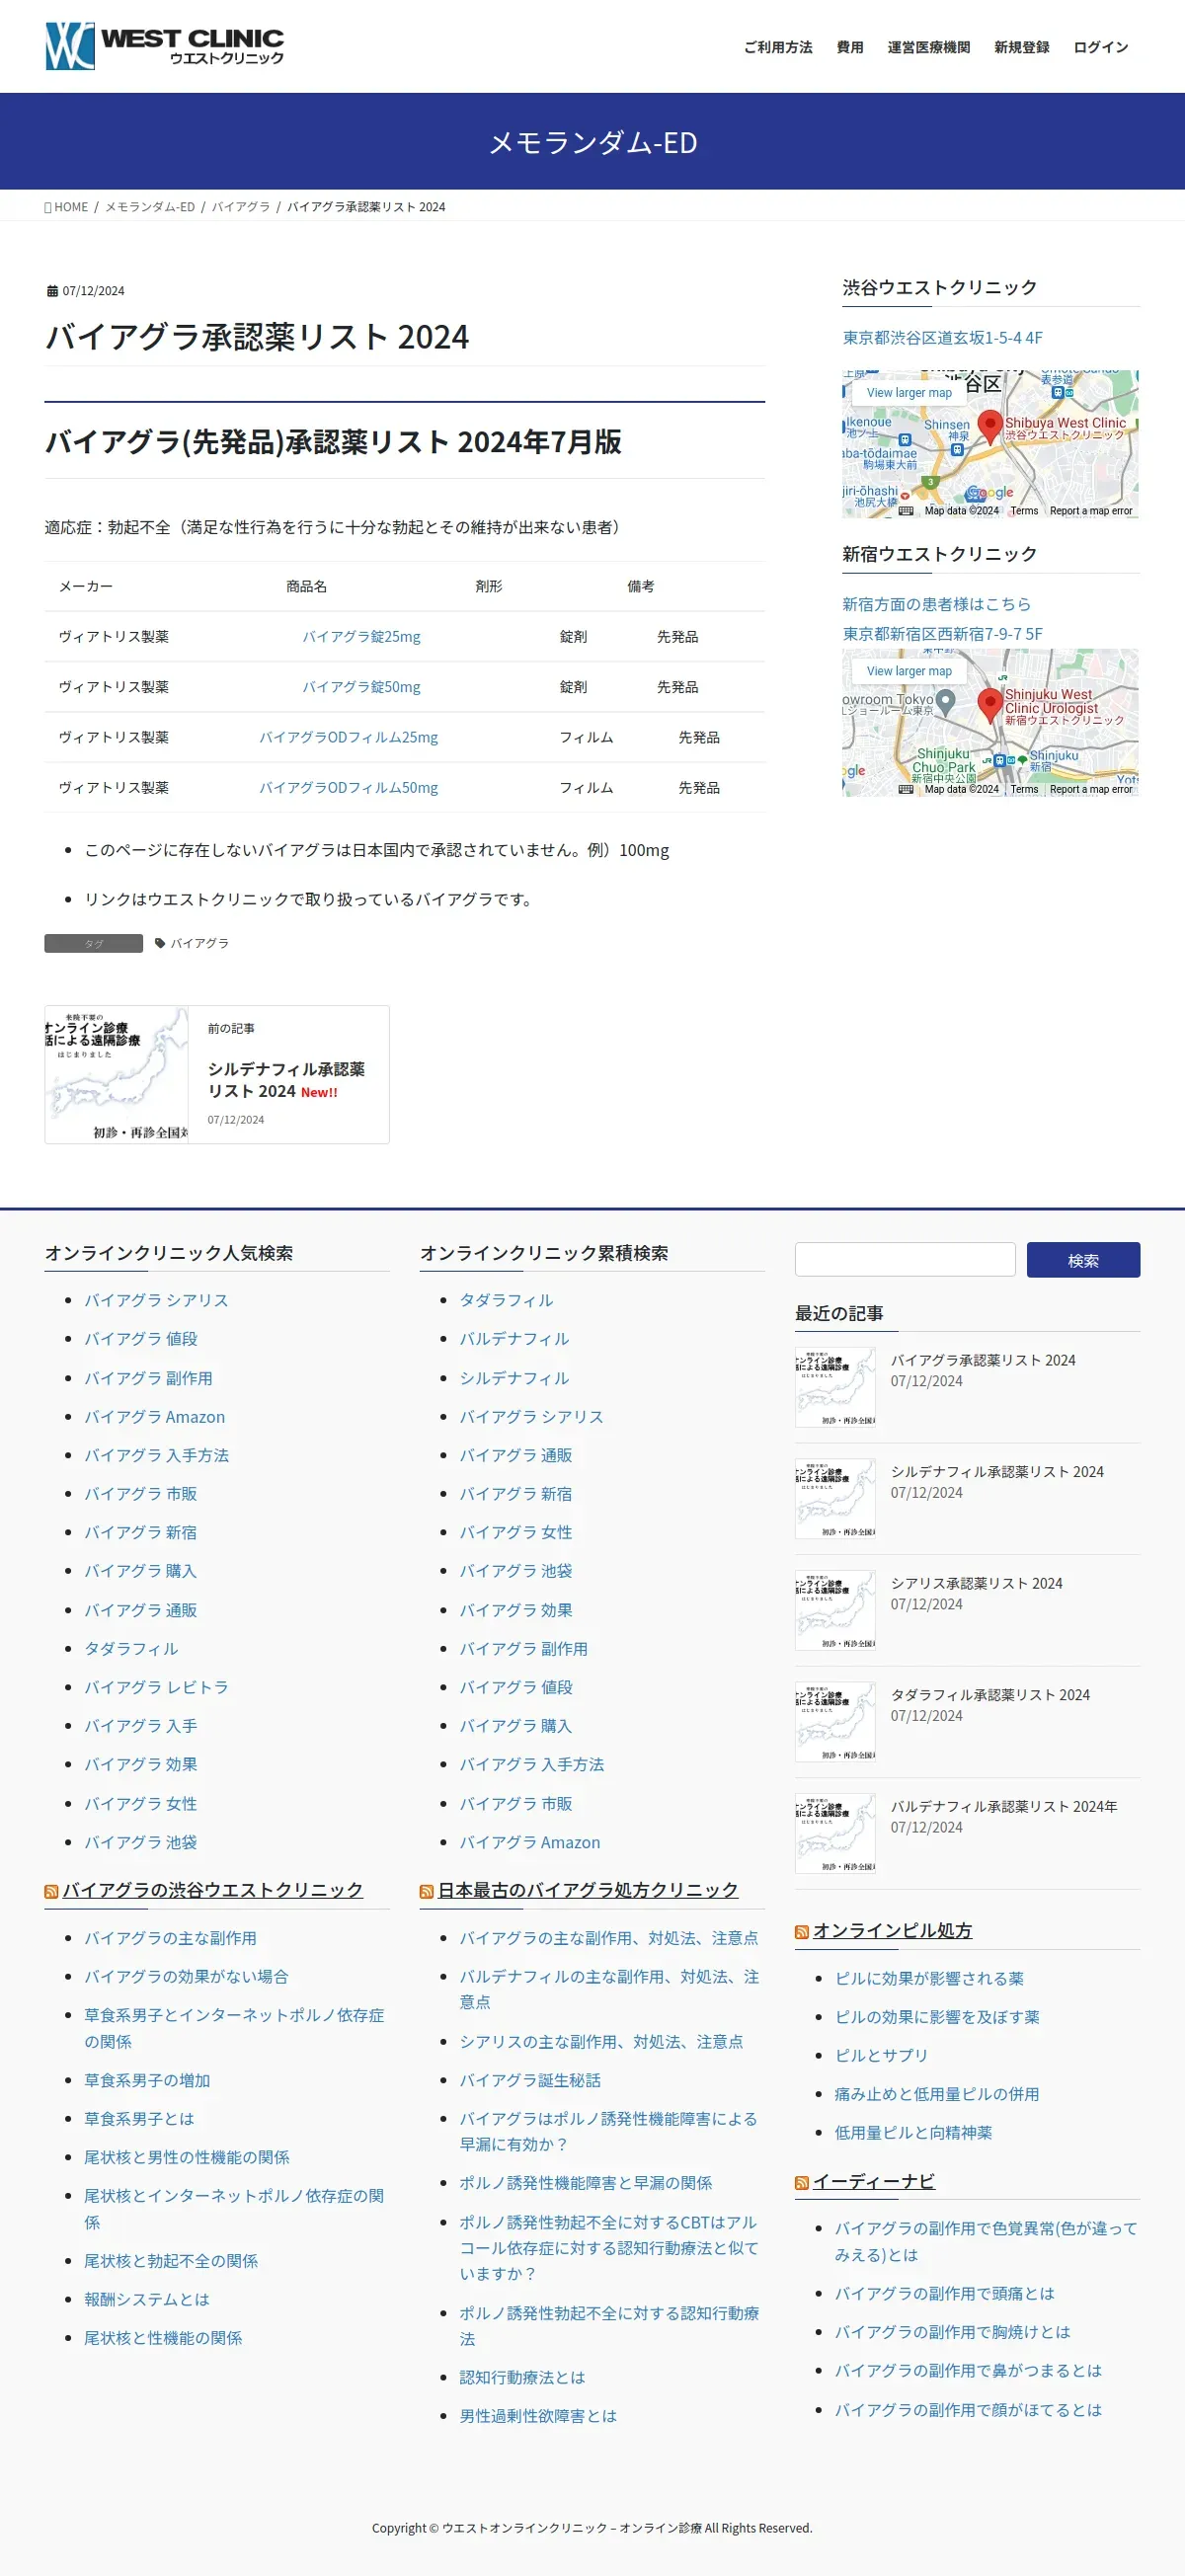1185x2576 pixels.
Task: Click previous article thumbnail image
Action: [x=117, y=1074]
